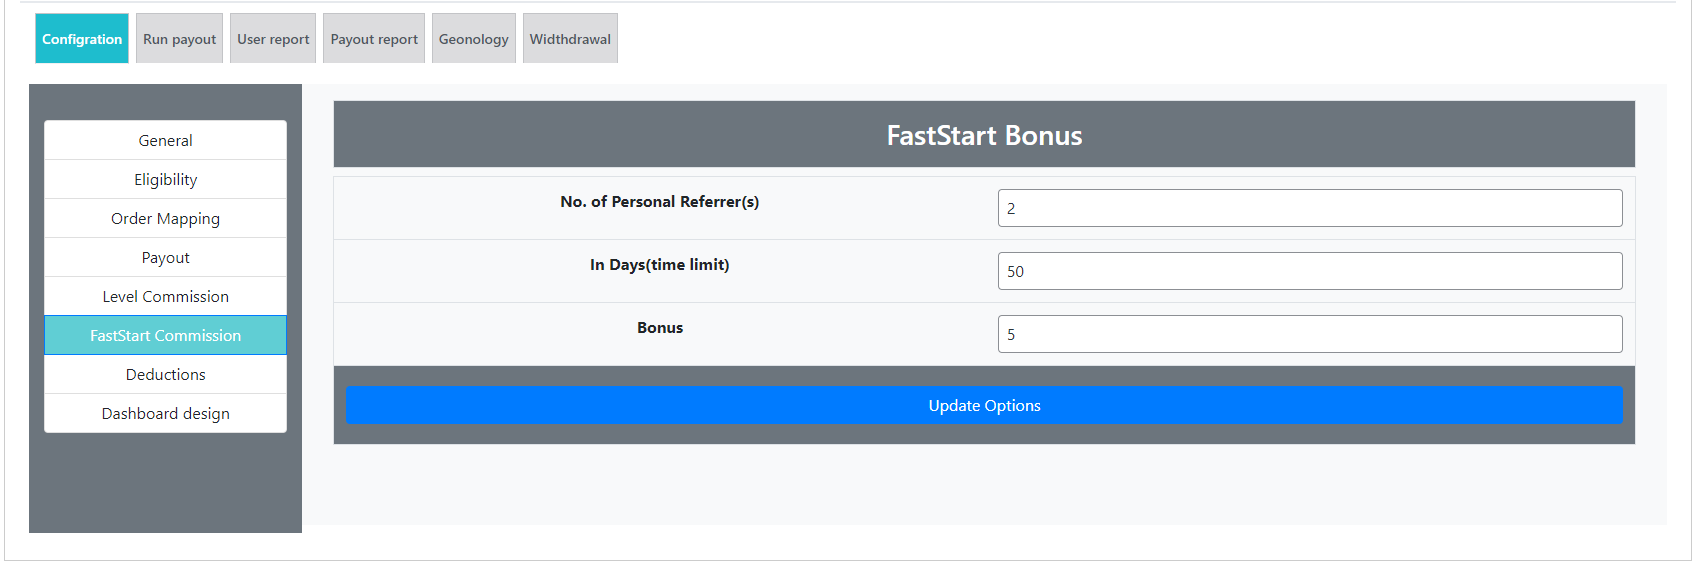Click the No. of Personal Referrer(s) field
The image size is (1695, 562).
[1309, 208]
